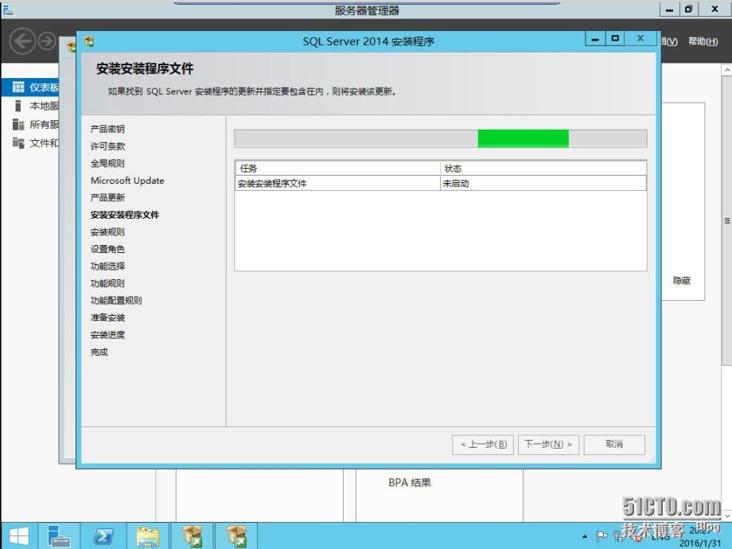732x549 pixels.
Task: Click the 隐藏 hide link in Server Manager
Action: 681,280
